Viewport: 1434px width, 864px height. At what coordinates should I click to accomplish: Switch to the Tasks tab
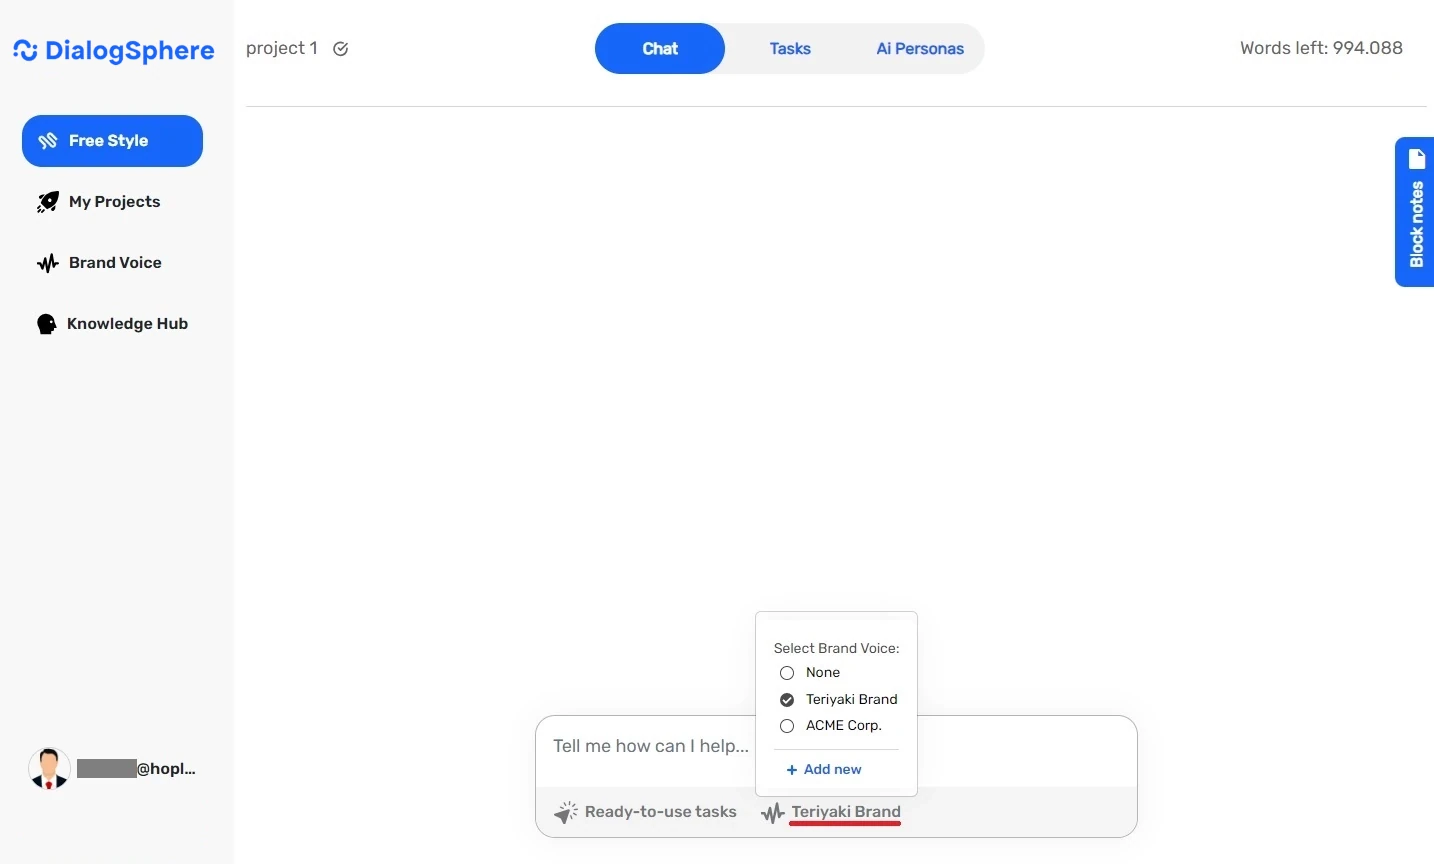tap(789, 48)
